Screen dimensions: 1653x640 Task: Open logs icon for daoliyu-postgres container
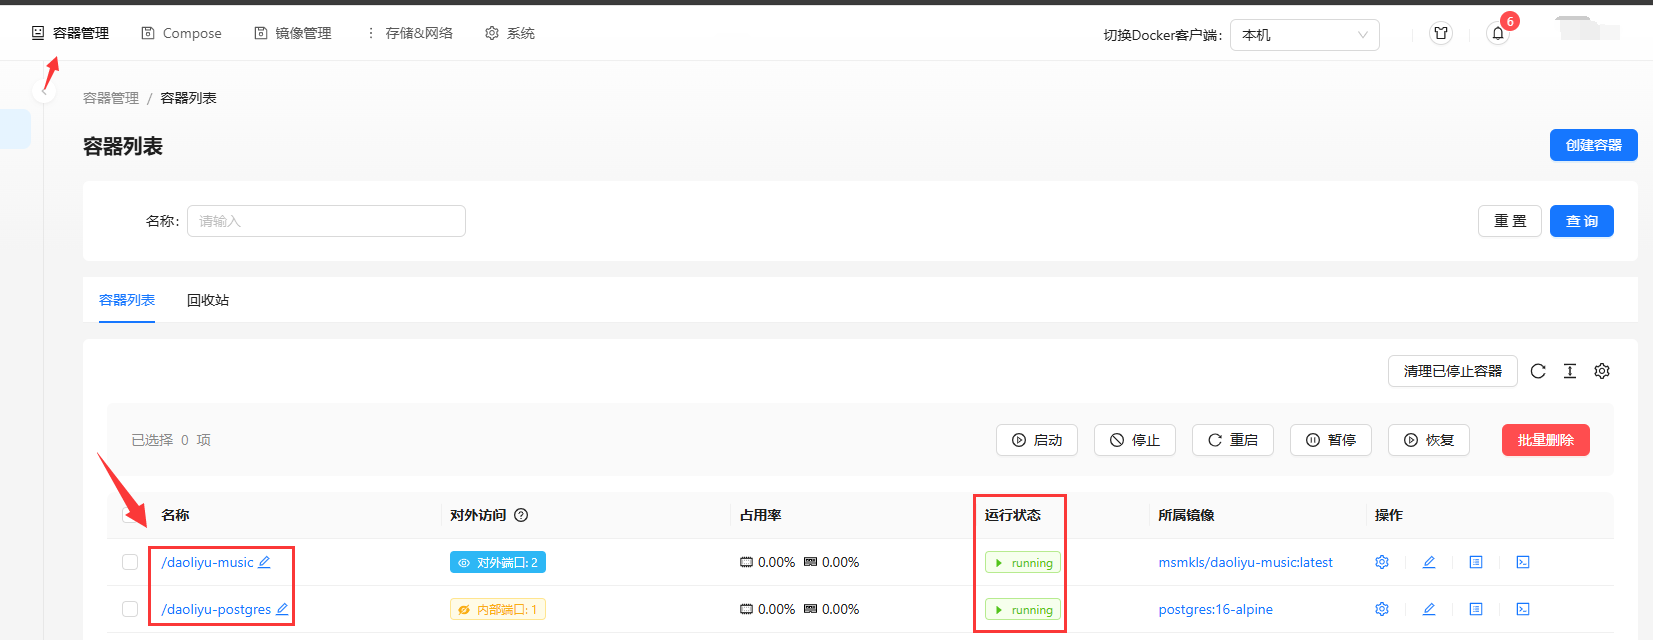tap(1476, 609)
